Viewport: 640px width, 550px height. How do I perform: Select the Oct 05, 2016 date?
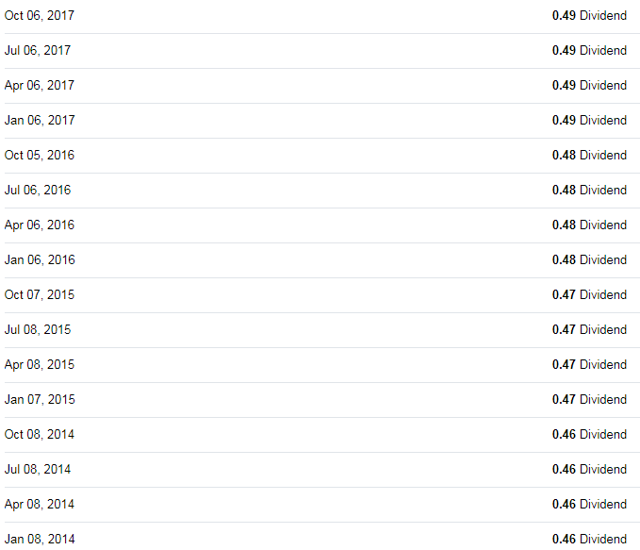coord(39,155)
